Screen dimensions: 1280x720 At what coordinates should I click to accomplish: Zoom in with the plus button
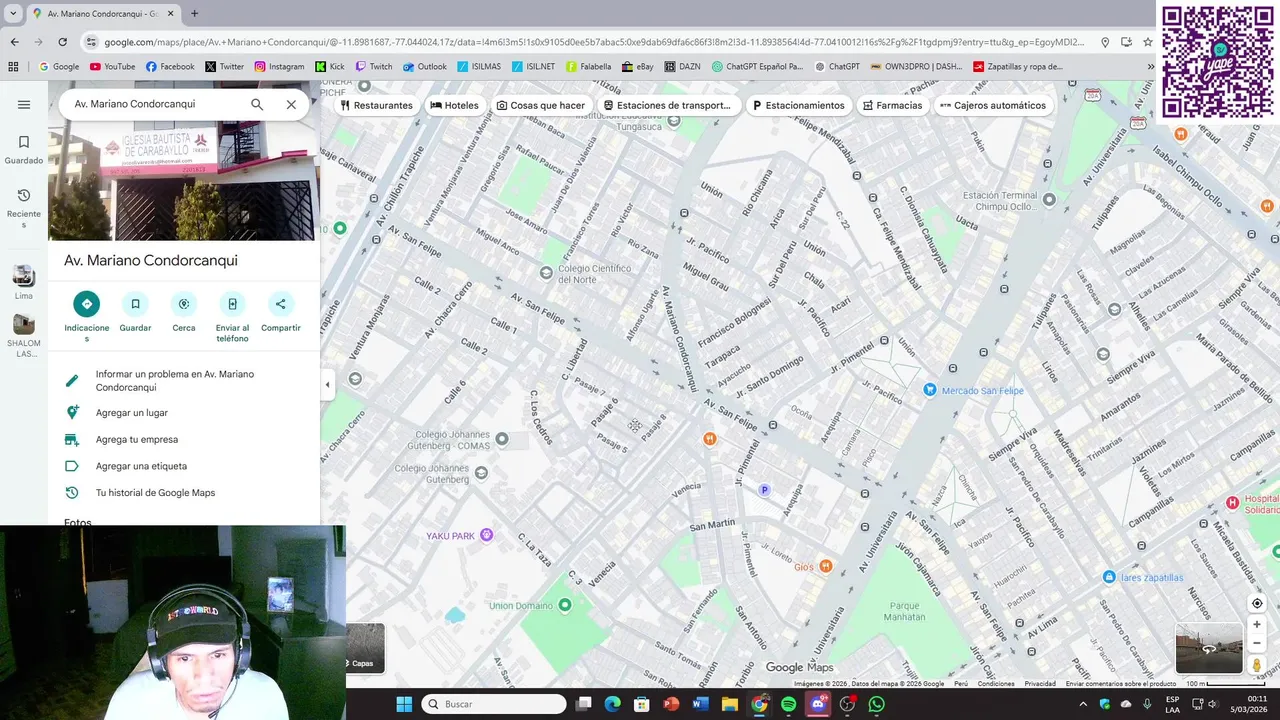(x=1257, y=625)
